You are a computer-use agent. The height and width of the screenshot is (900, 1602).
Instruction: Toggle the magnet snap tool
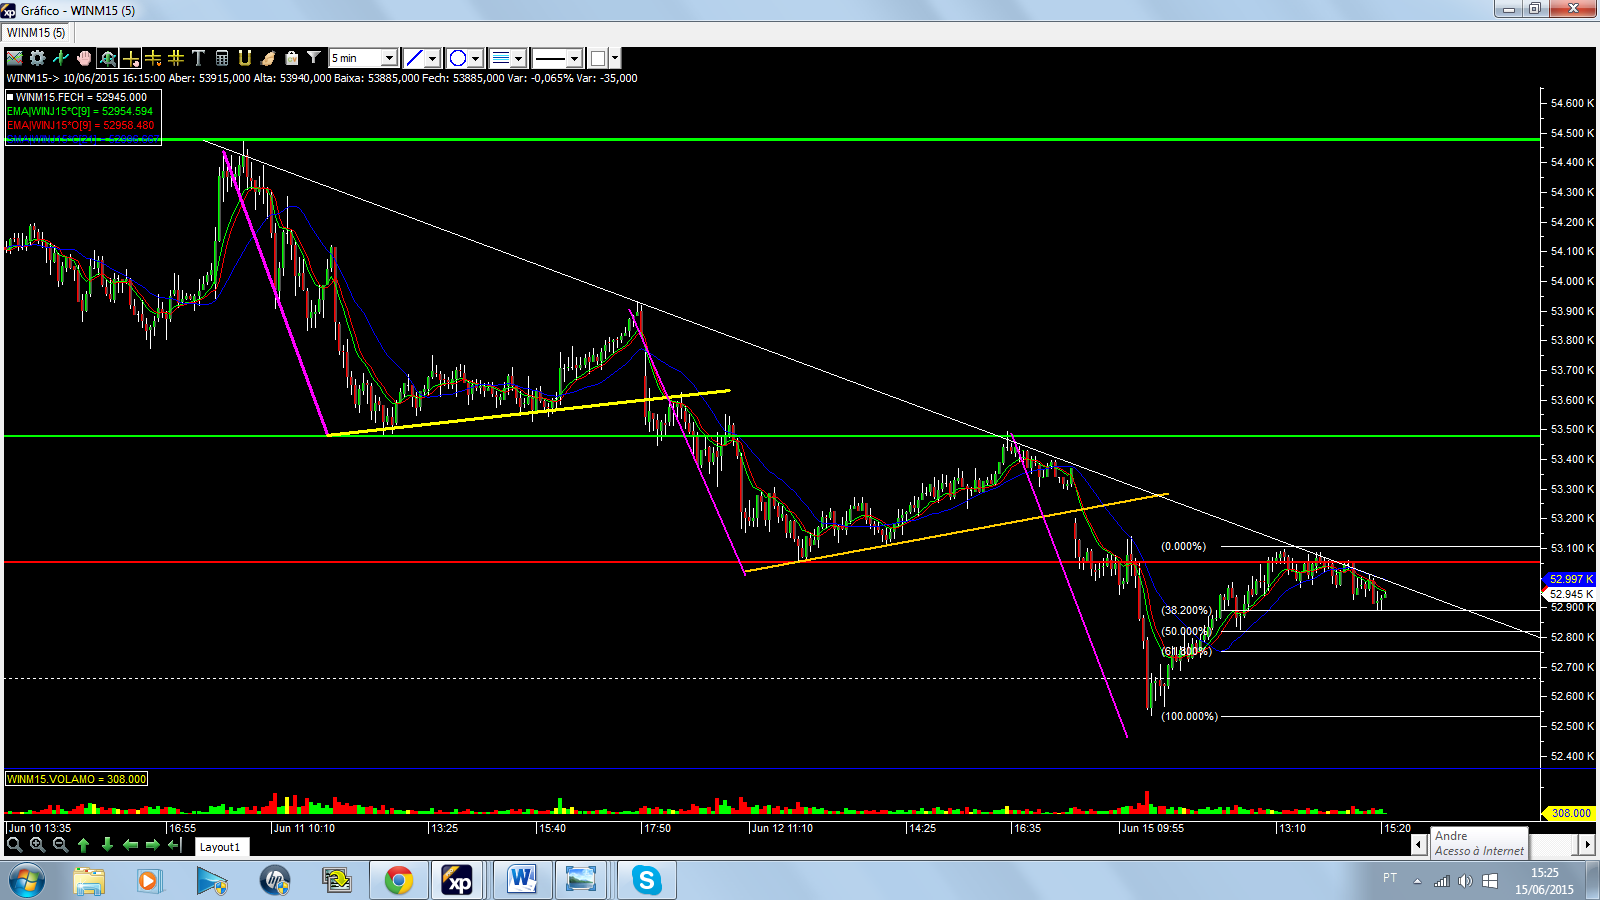[245, 58]
